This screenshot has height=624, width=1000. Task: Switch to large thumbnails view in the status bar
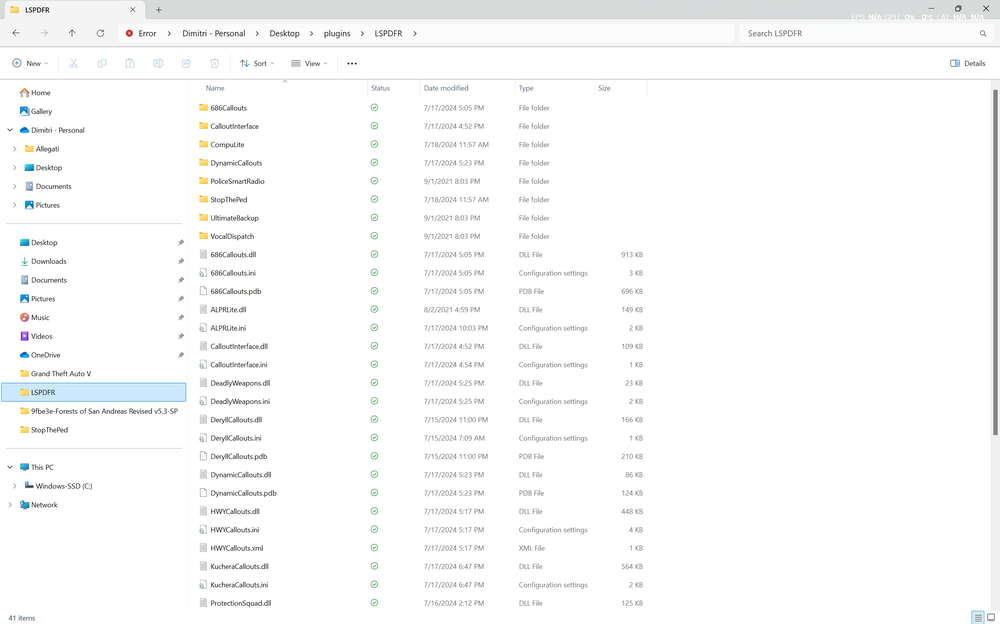[x=991, y=618]
